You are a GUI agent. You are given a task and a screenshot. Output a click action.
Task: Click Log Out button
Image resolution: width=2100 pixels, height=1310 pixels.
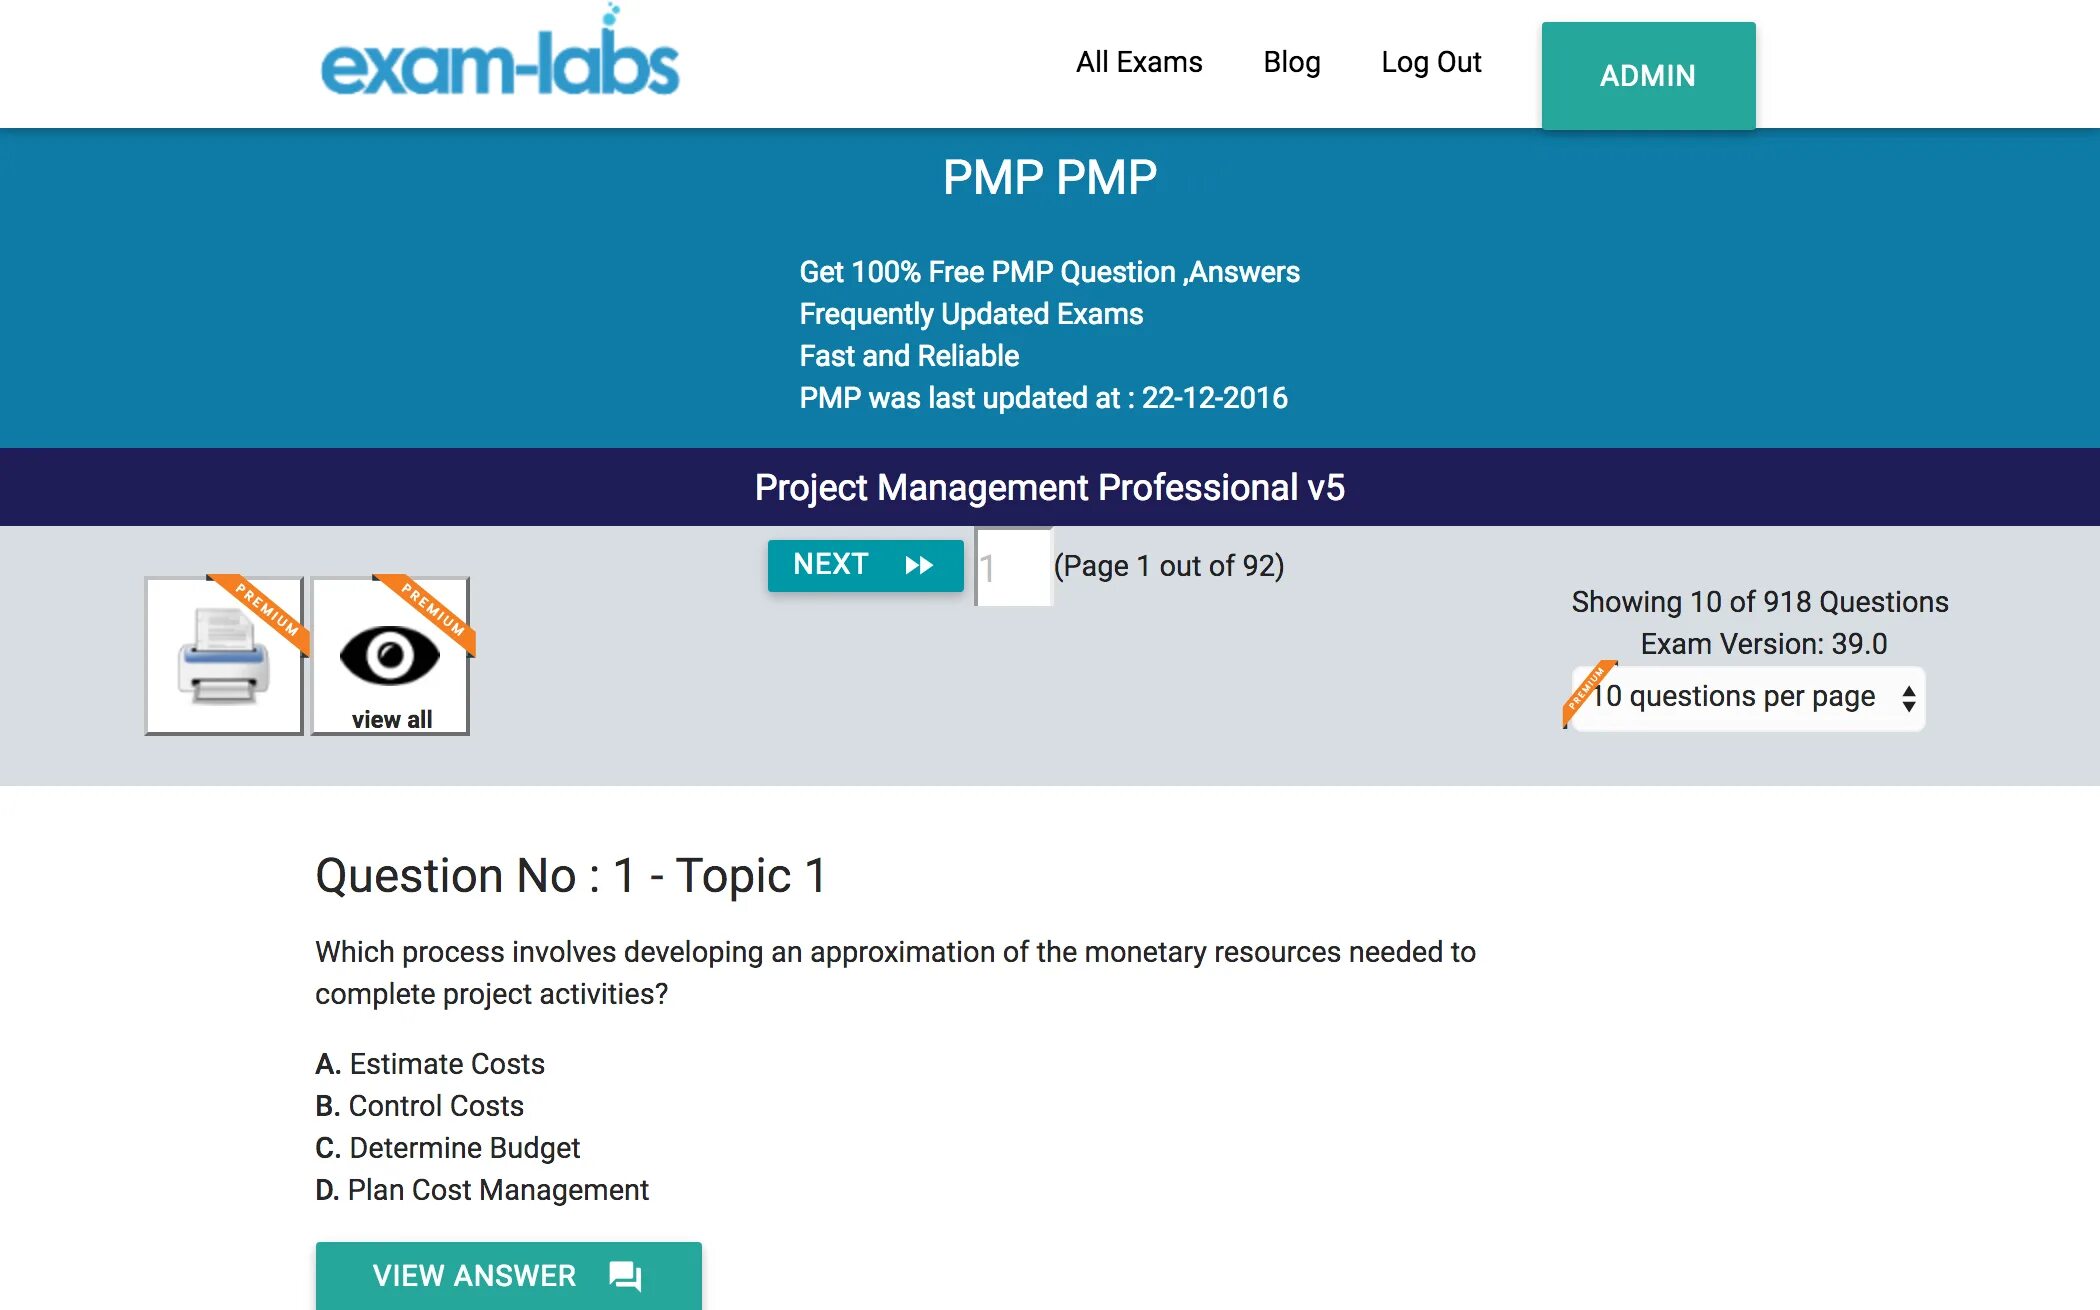click(x=1430, y=60)
